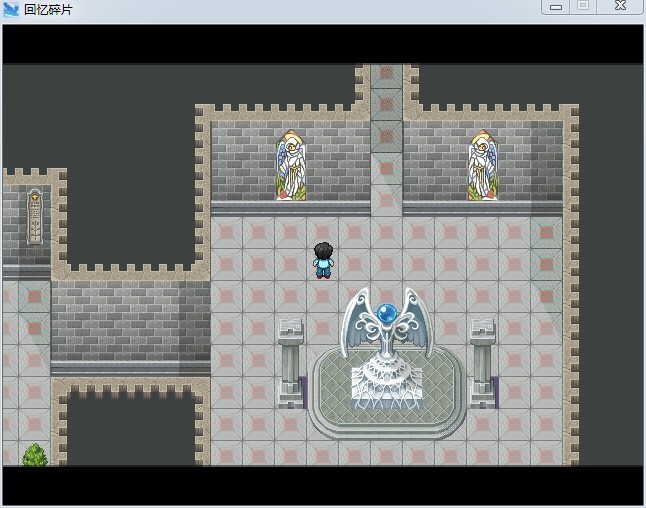Click the left stained glass angel window
646x508 pixels.
point(291,166)
